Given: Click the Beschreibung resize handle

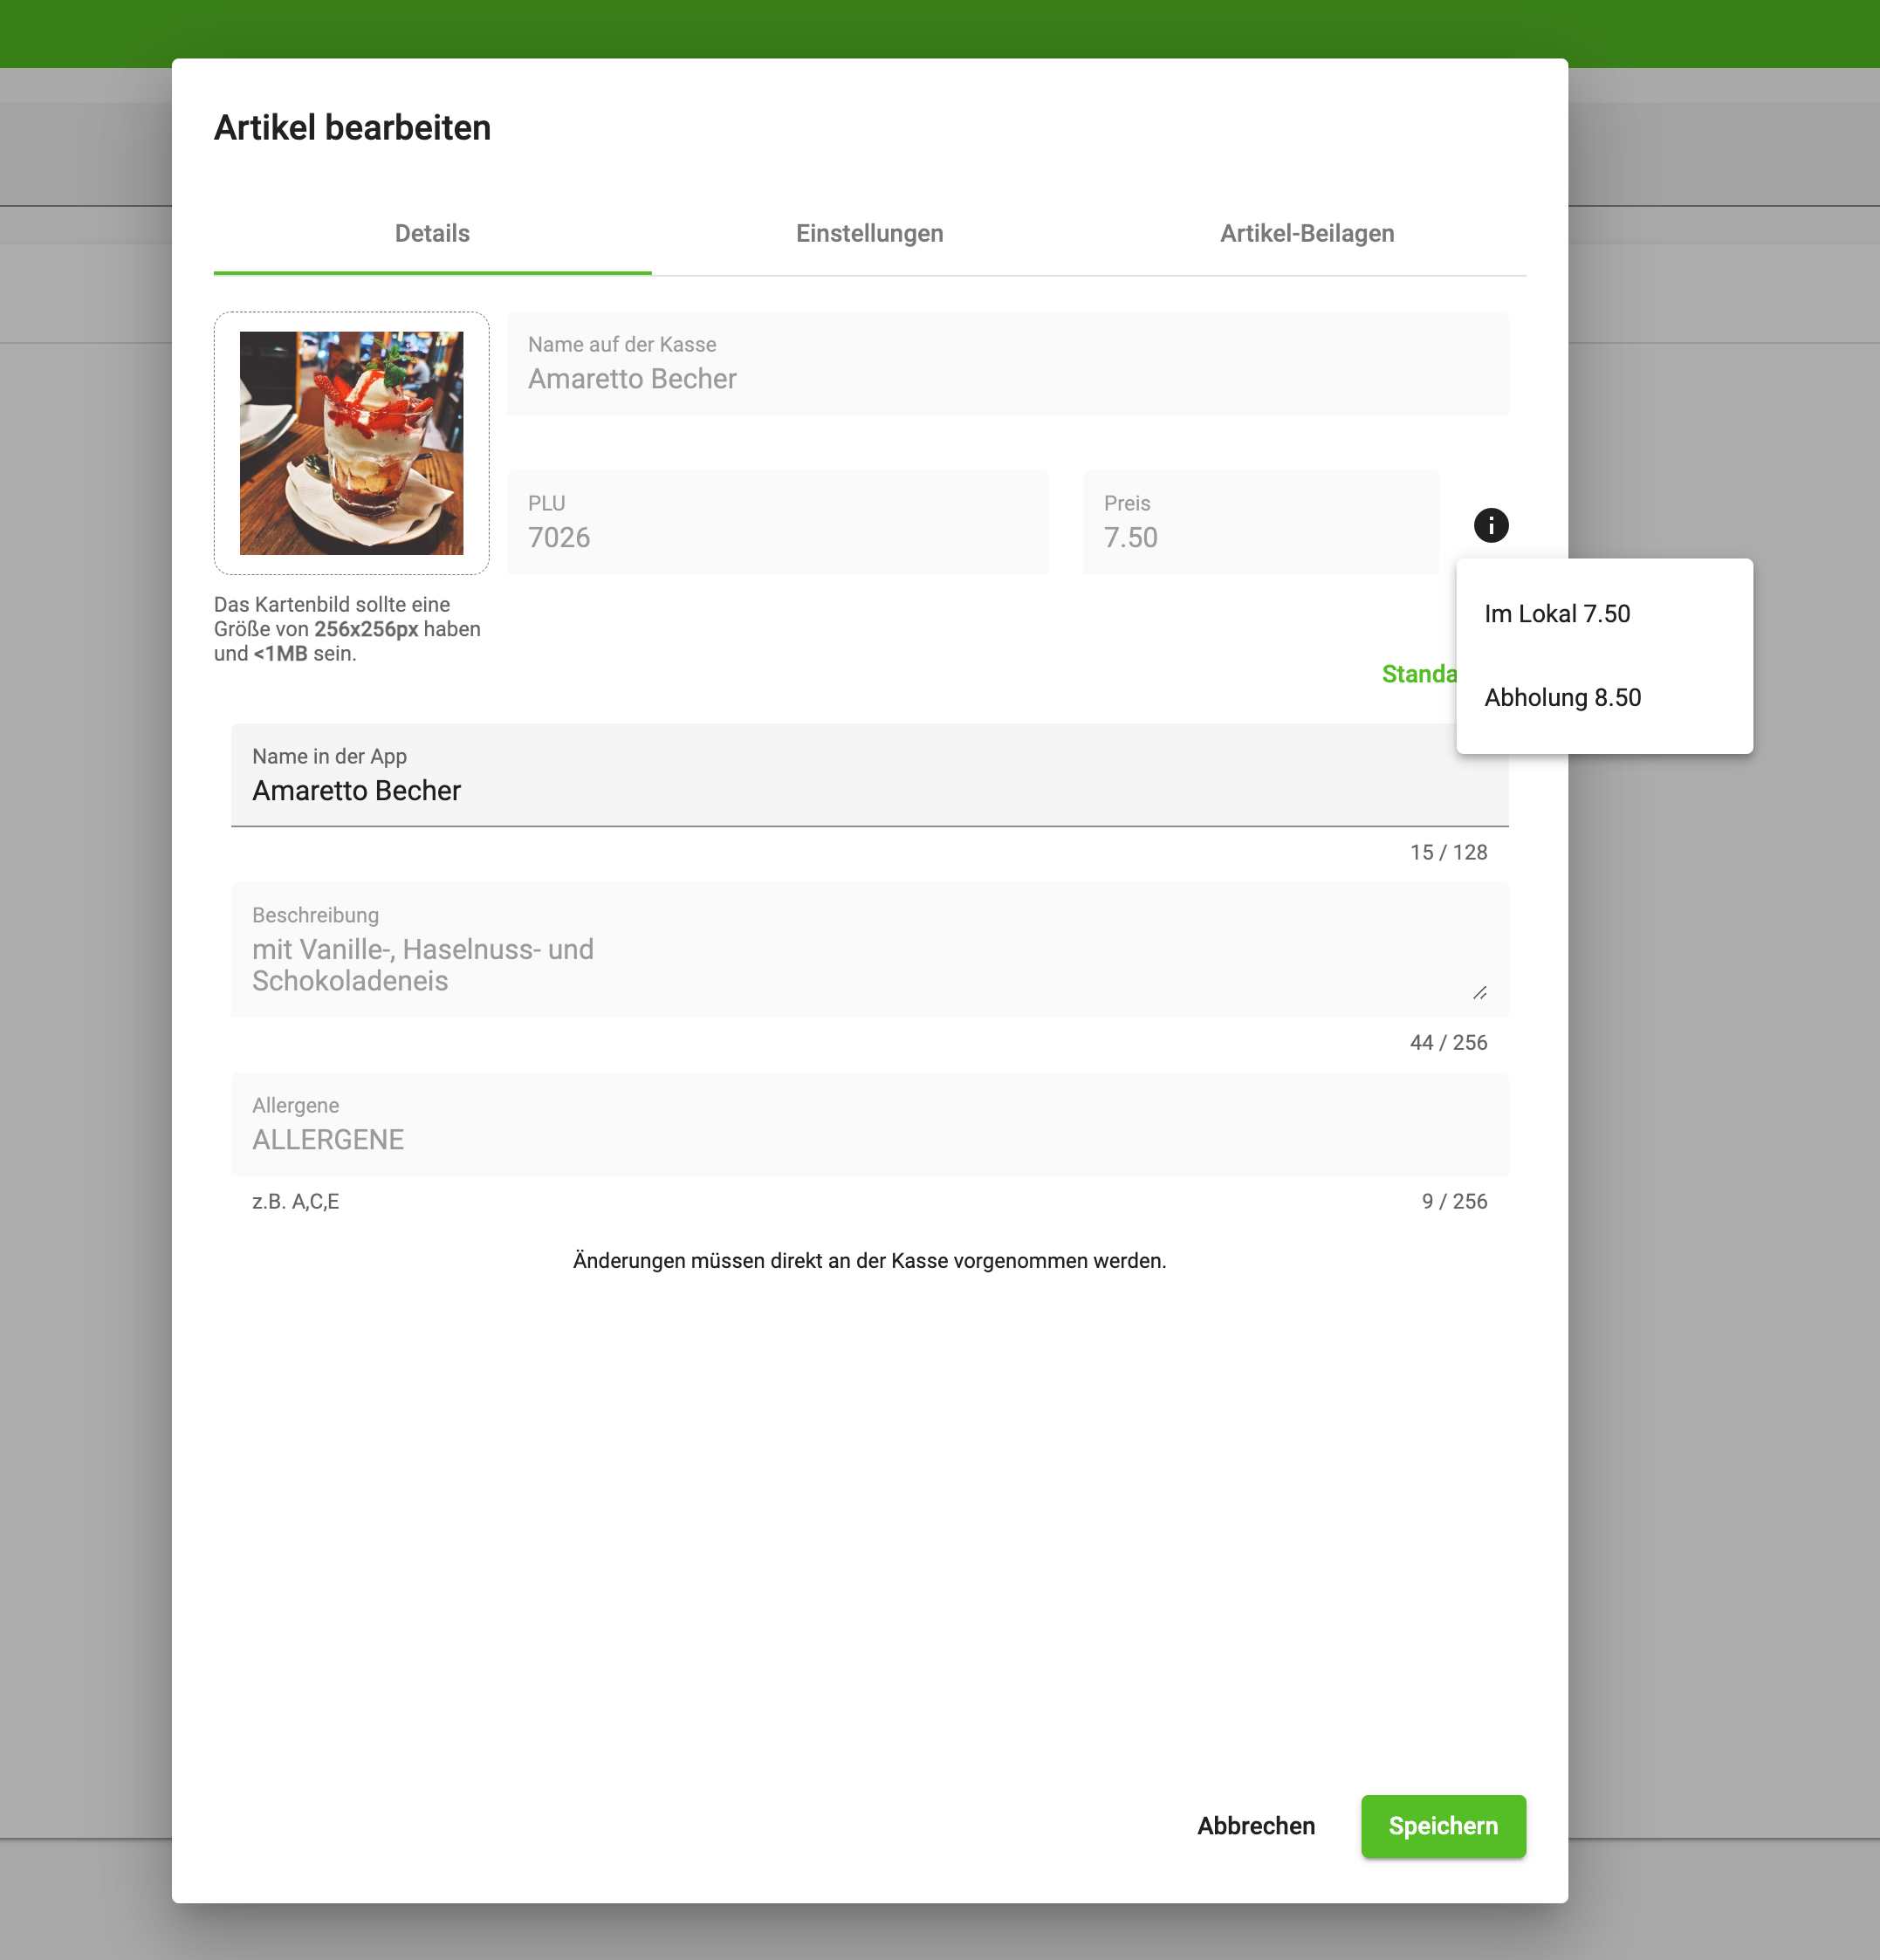Looking at the screenshot, I should point(1481,991).
